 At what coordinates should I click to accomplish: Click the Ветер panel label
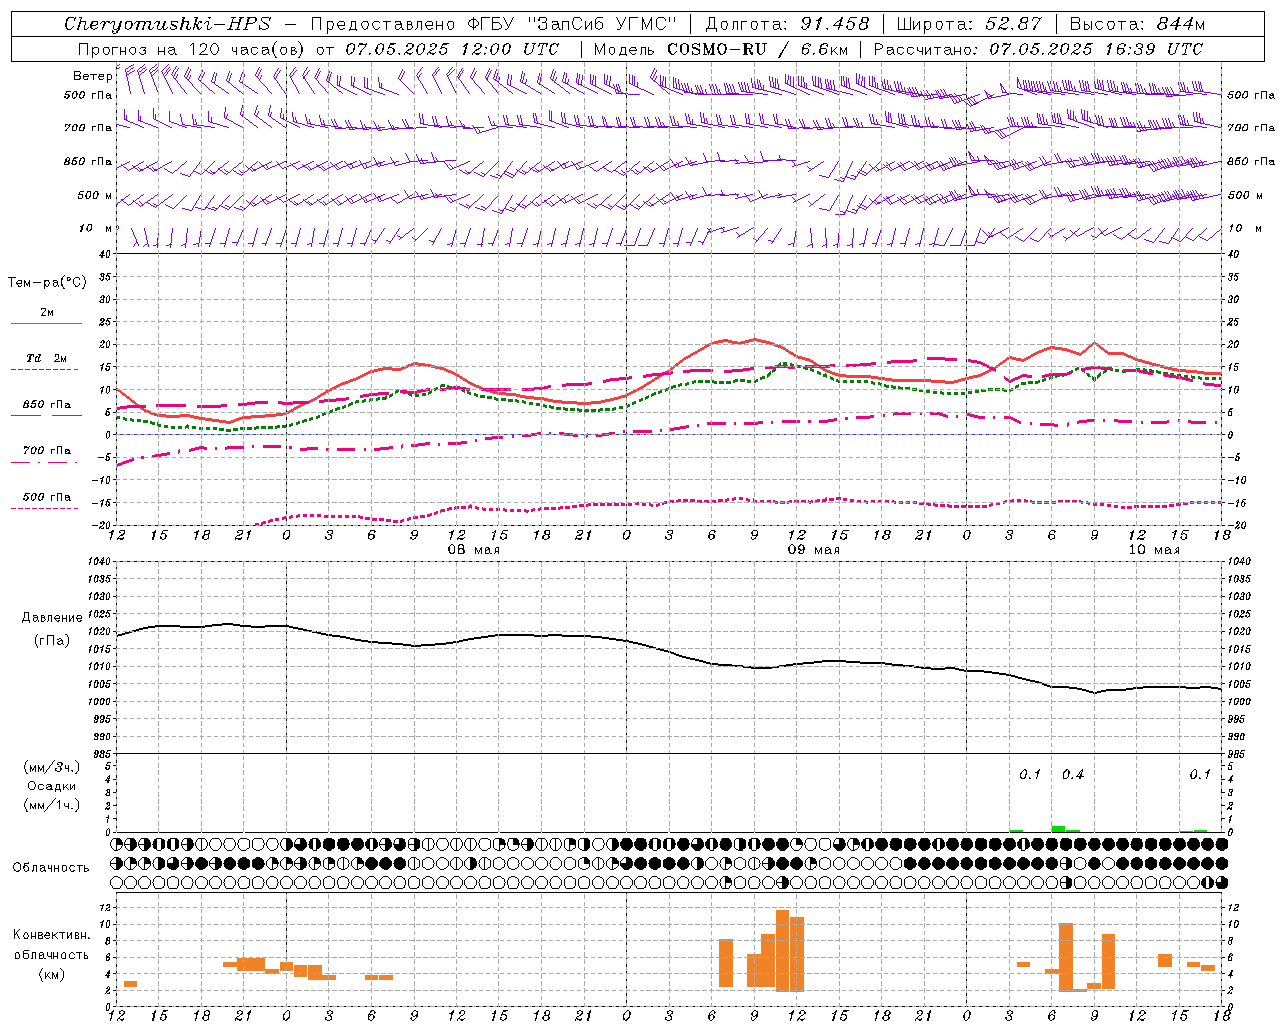92,76
